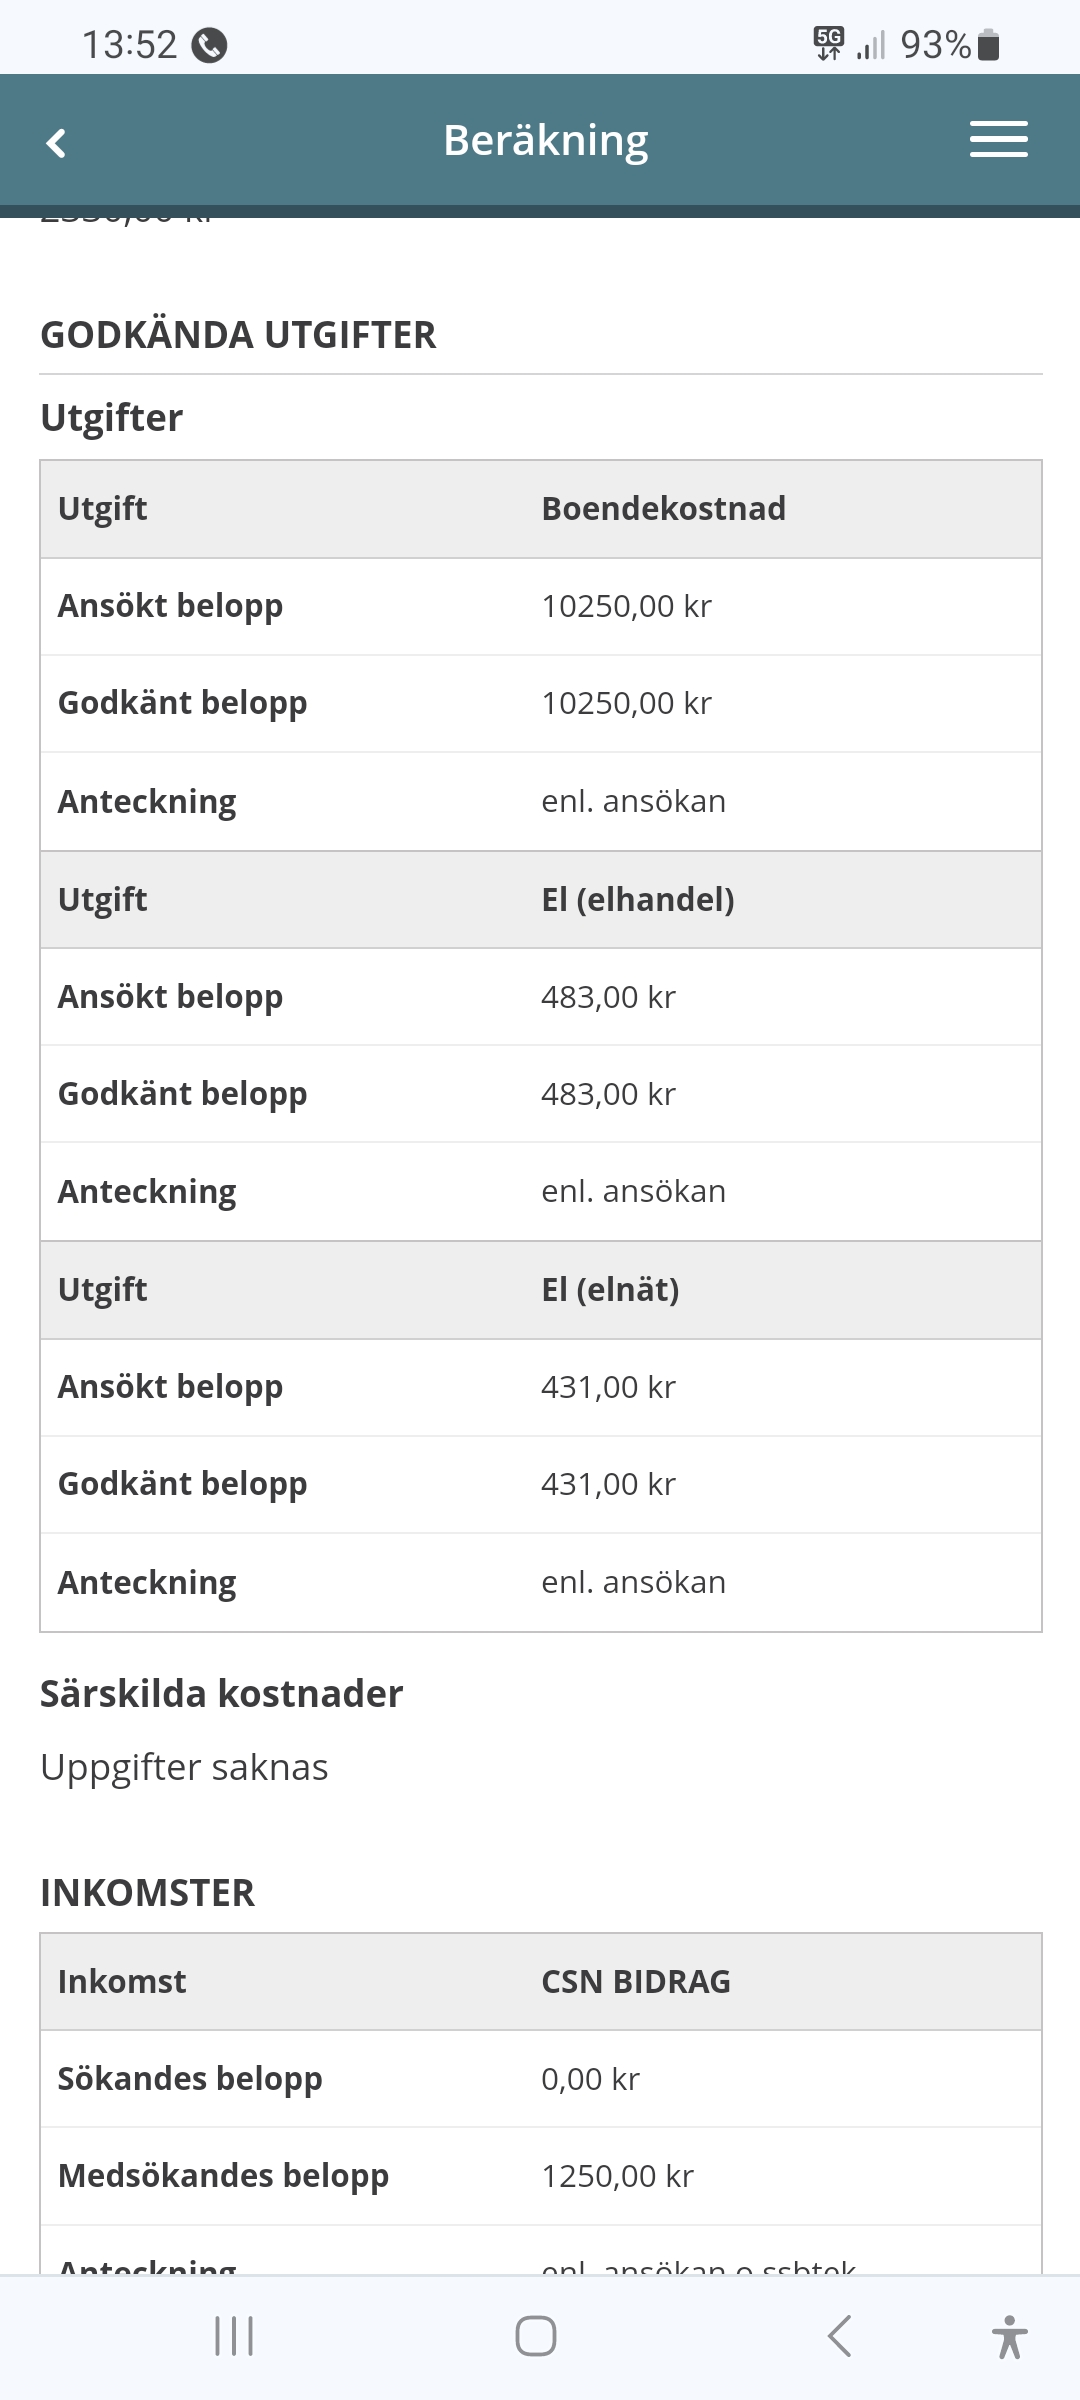The image size is (1080, 2400).
Task: Select the El (elnät) expense header
Action: pyautogui.click(x=610, y=1290)
